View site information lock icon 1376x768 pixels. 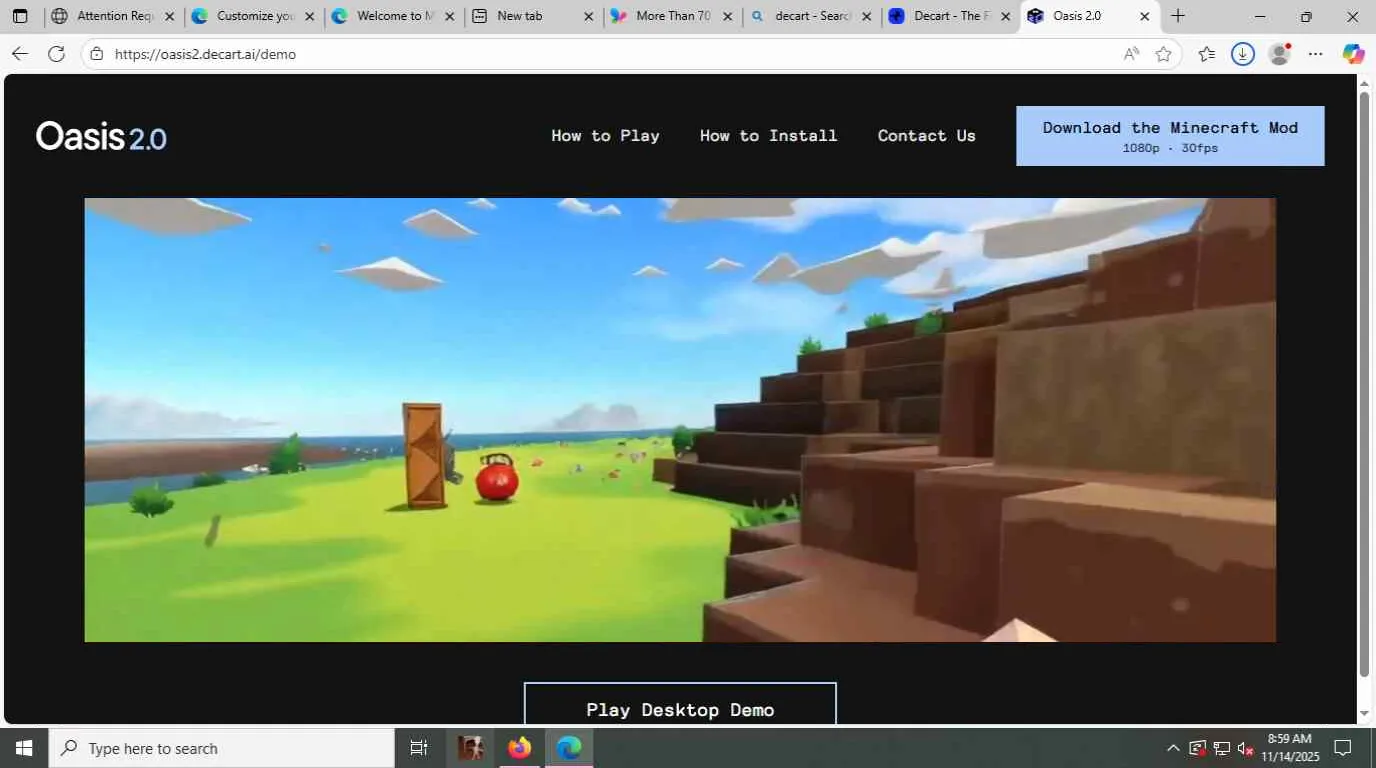(x=97, y=54)
